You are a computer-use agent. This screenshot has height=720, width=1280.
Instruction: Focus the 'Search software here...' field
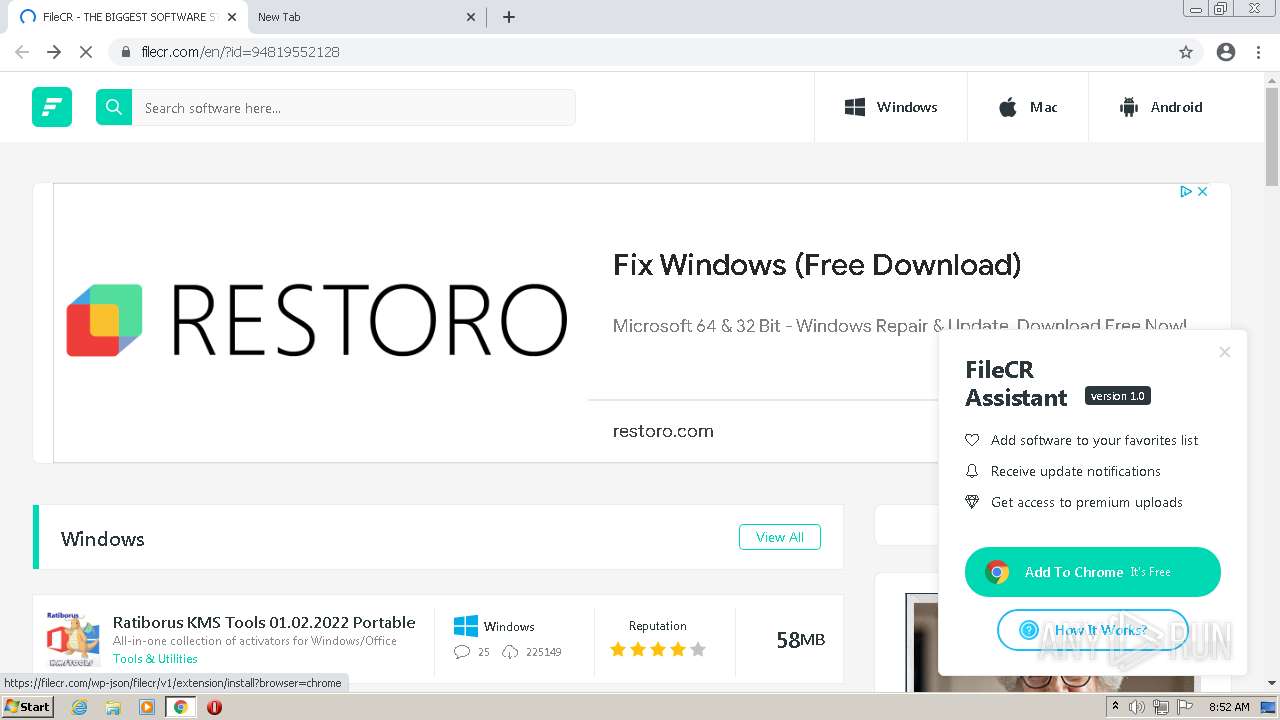click(x=354, y=107)
